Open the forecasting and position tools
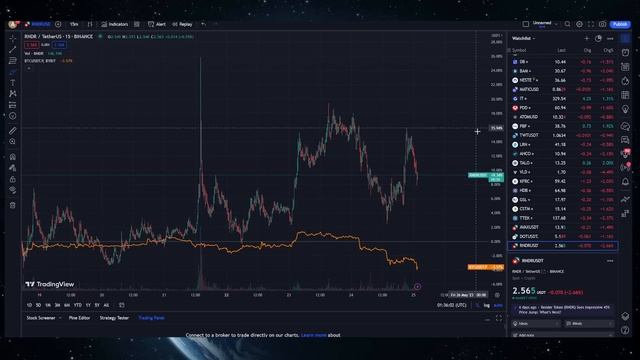640x360 pixels. pyautogui.click(x=13, y=105)
